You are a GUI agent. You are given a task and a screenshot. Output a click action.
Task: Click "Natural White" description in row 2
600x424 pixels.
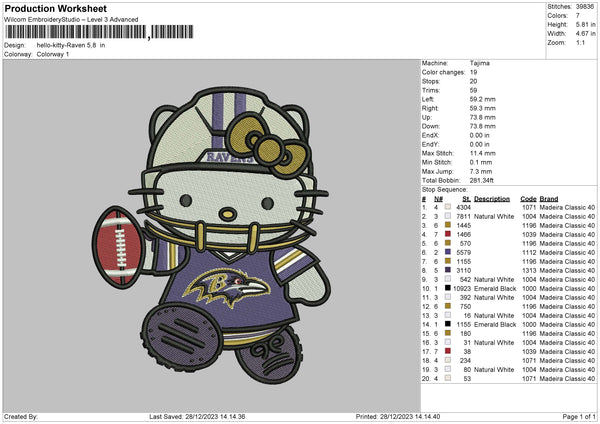pyautogui.click(x=494, y=217)
